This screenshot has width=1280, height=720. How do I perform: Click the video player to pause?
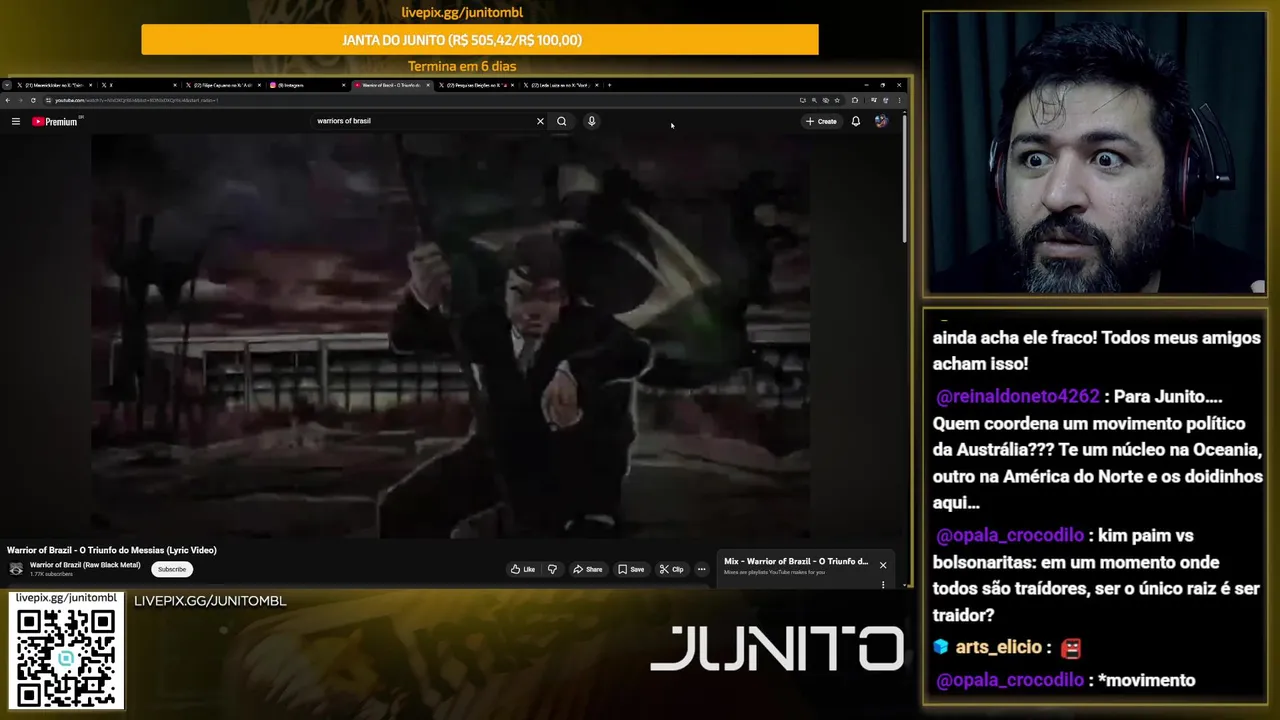click(x=451, y=335)
